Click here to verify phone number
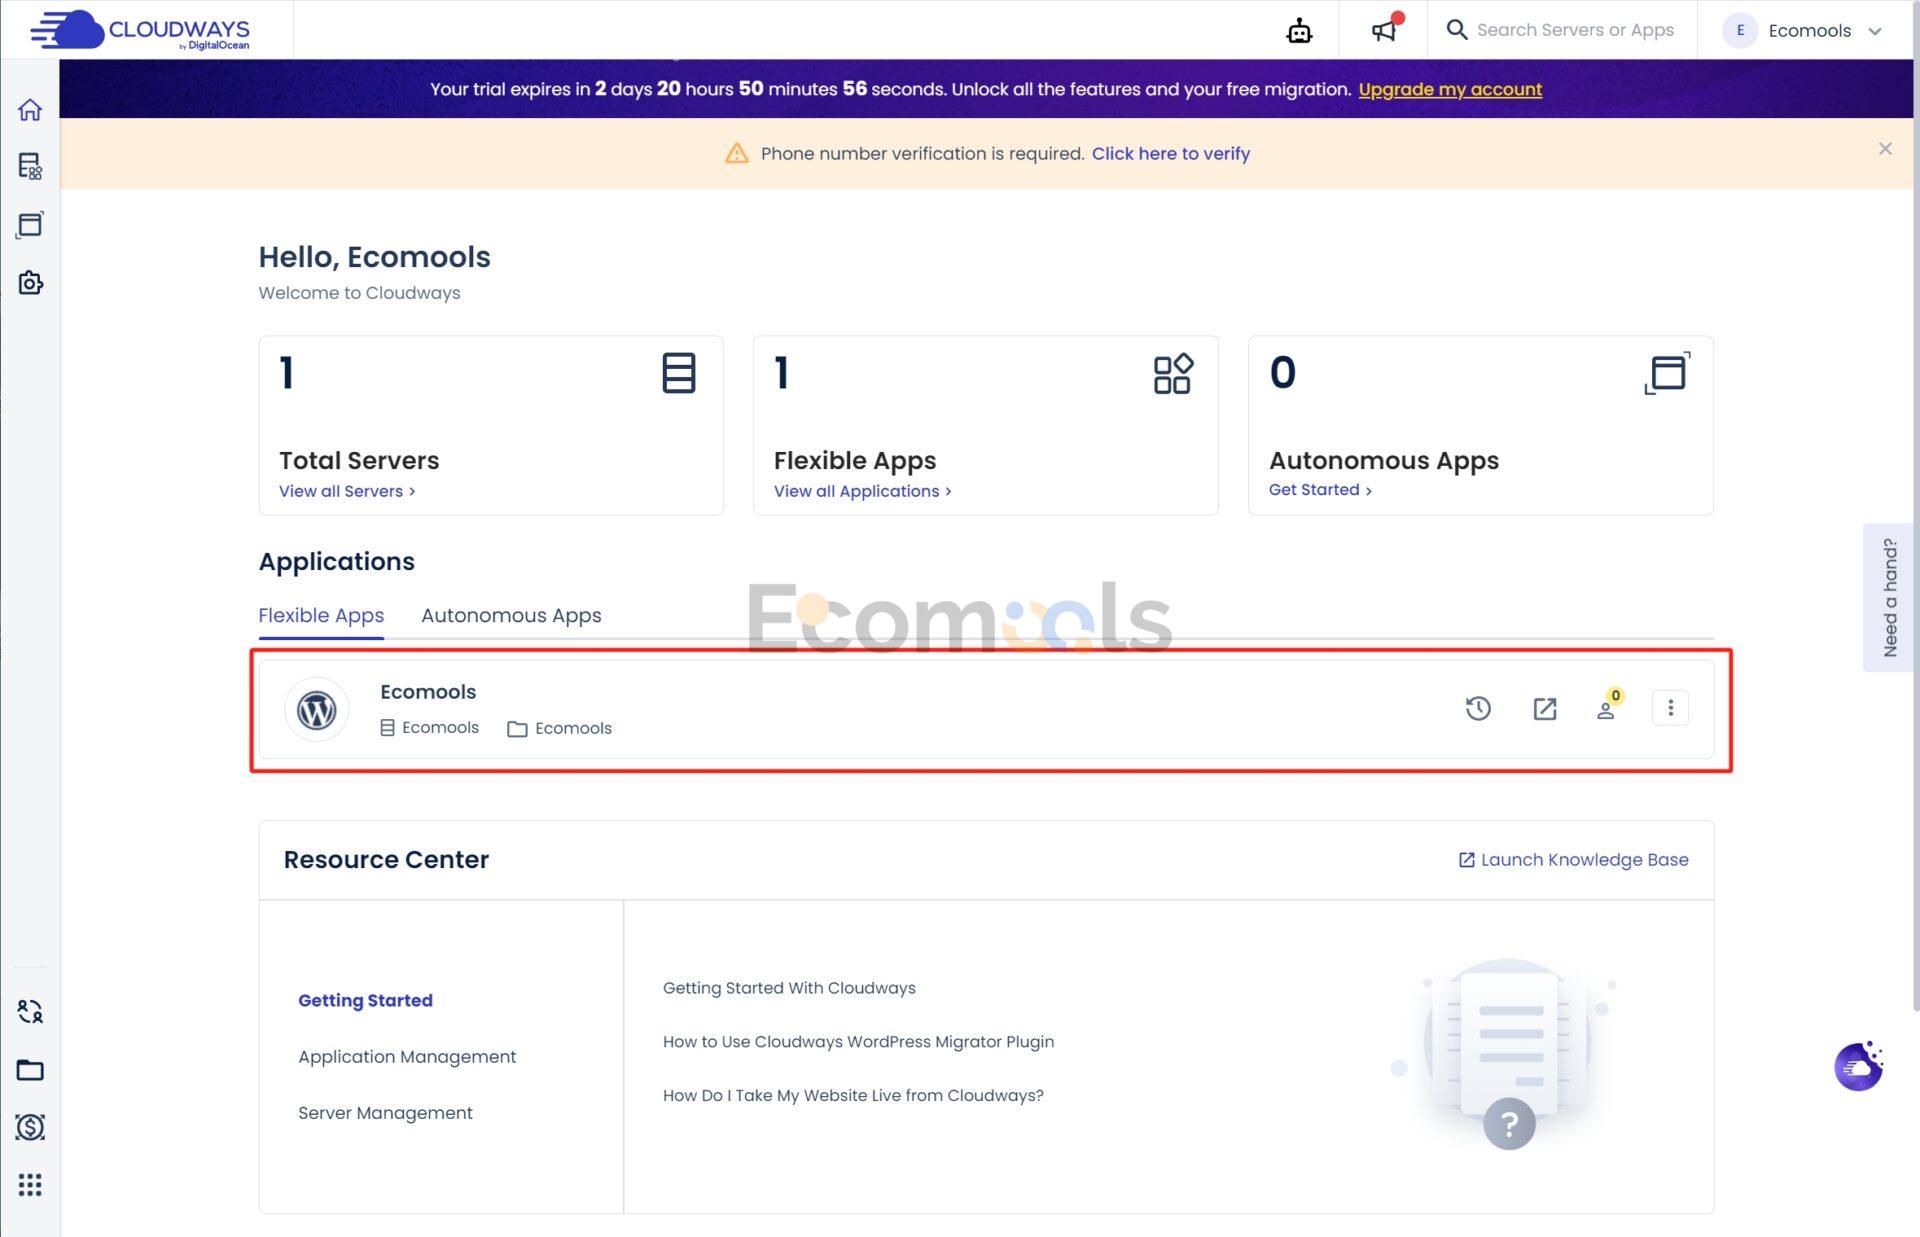This screenshot has height=1237, width=1920. coord(1170,153)
